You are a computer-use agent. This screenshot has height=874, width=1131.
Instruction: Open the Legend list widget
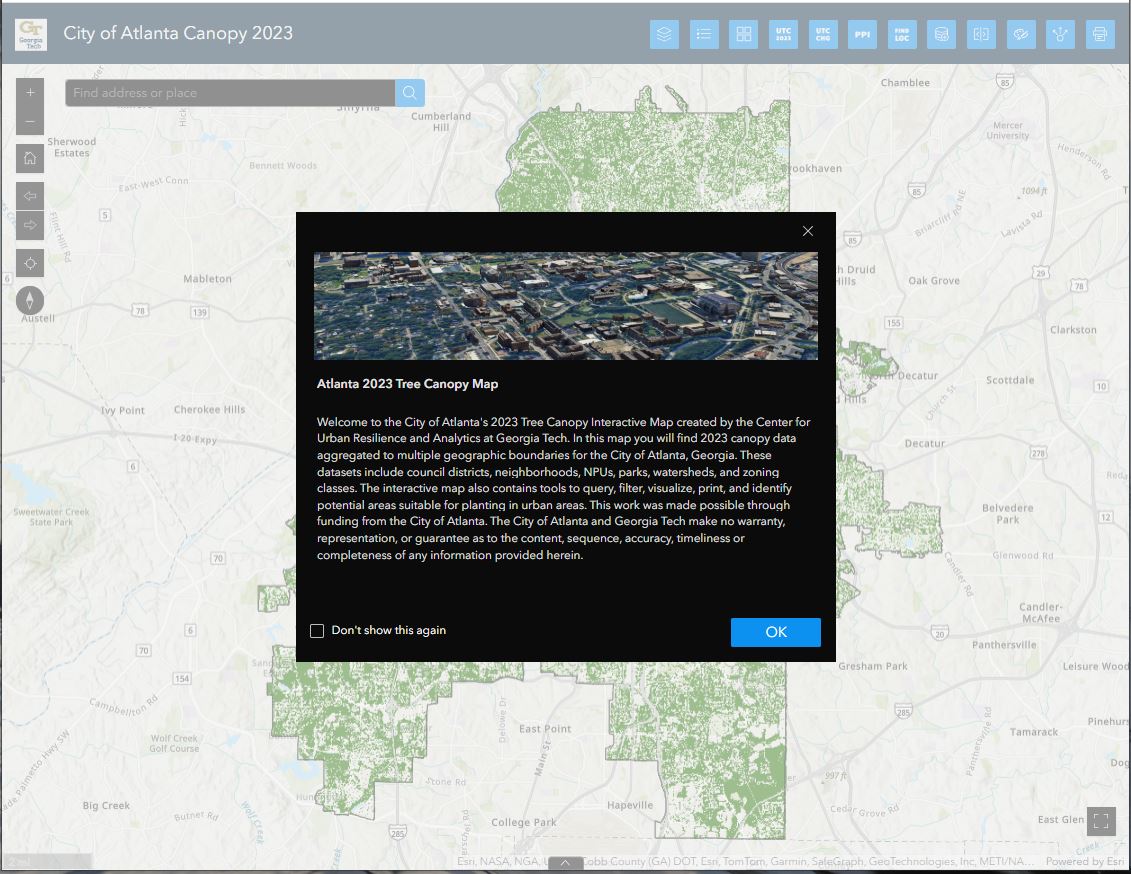pyautogui.click(x=704, y=34)
